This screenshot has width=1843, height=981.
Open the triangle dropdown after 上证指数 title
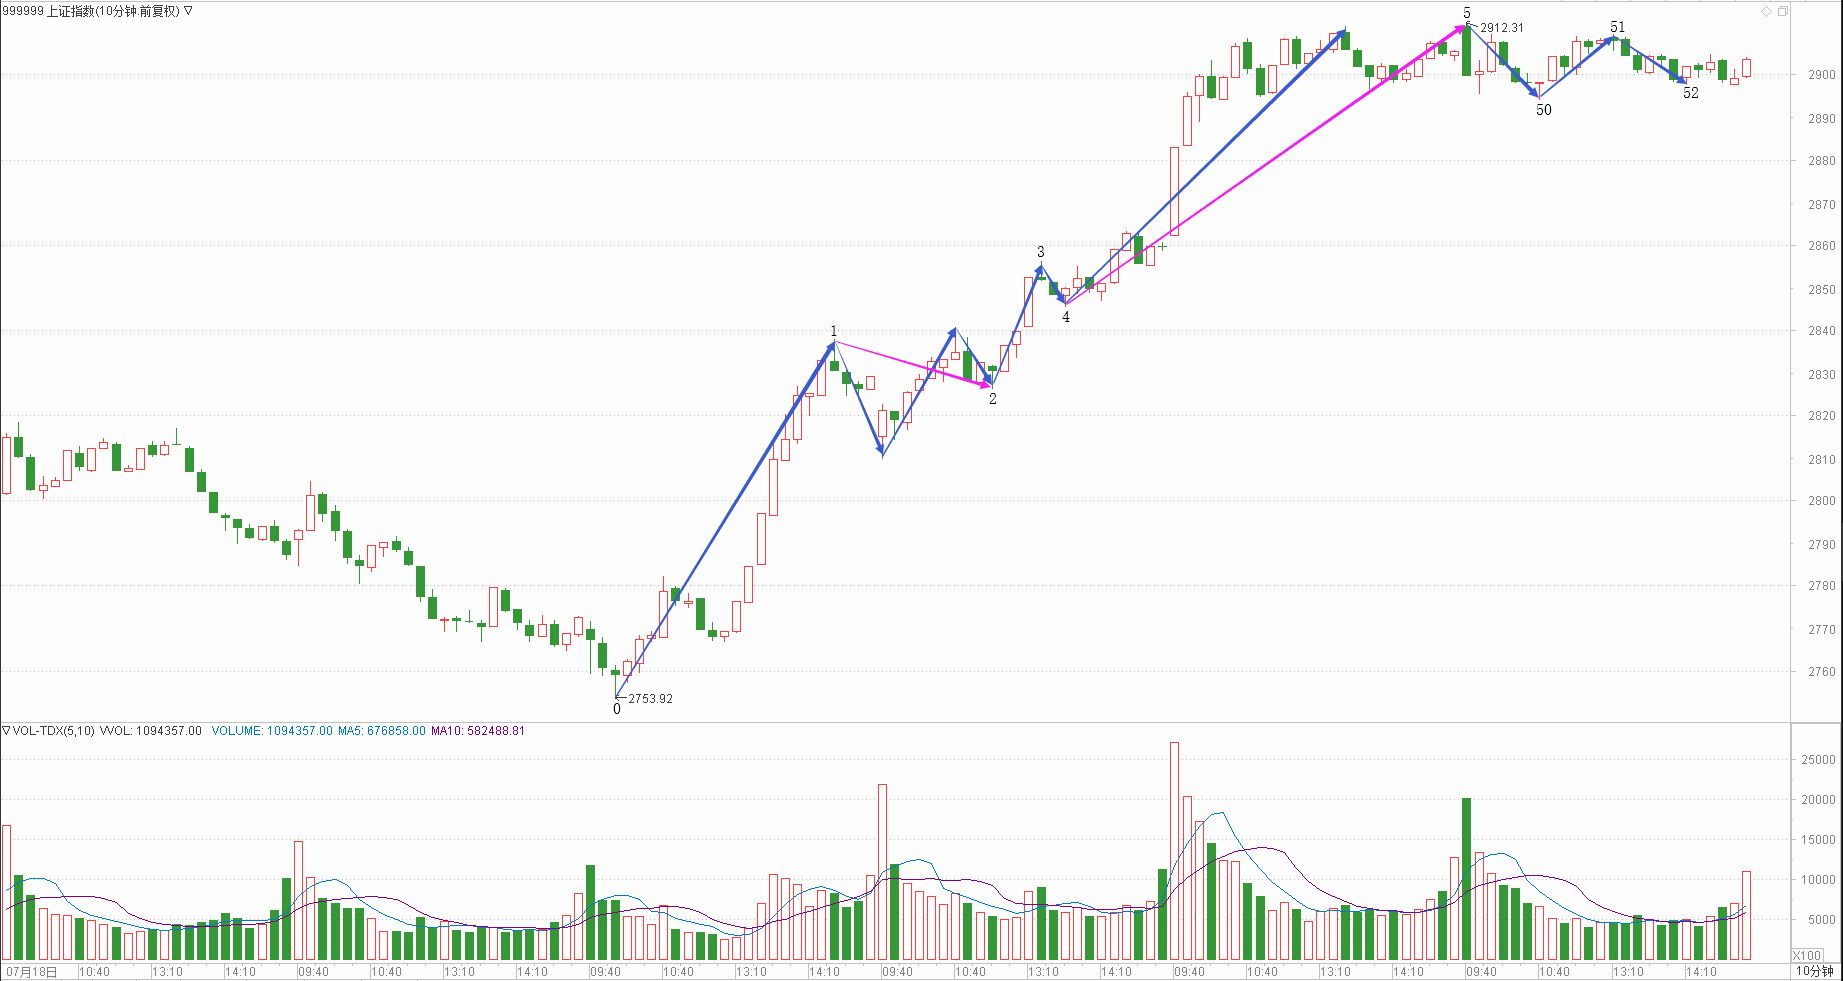pos(188,11)
